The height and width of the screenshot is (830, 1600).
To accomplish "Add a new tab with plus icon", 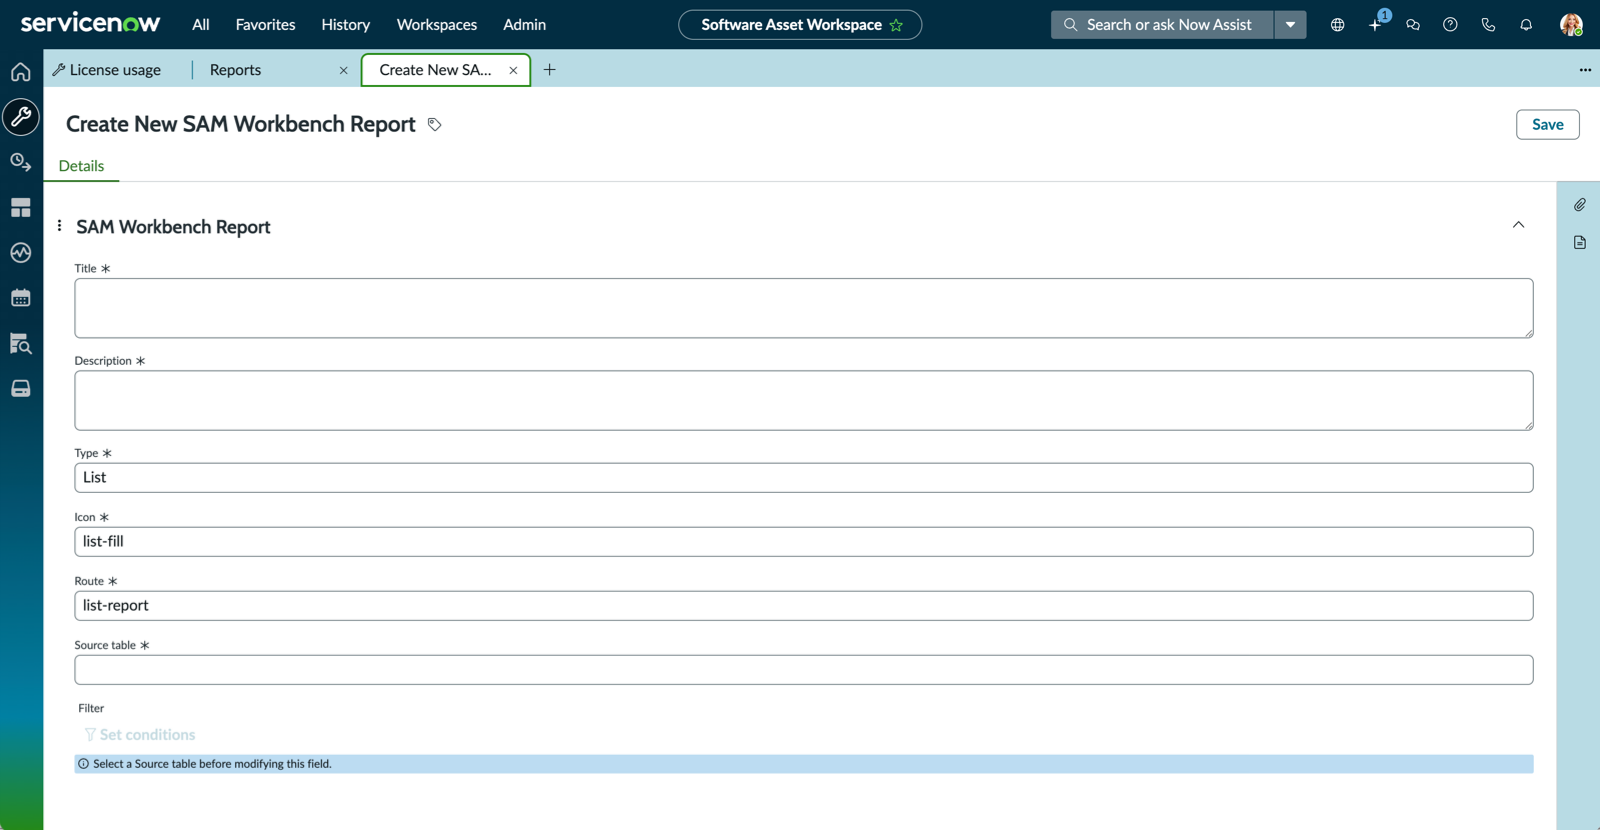I will pos(549,70).
